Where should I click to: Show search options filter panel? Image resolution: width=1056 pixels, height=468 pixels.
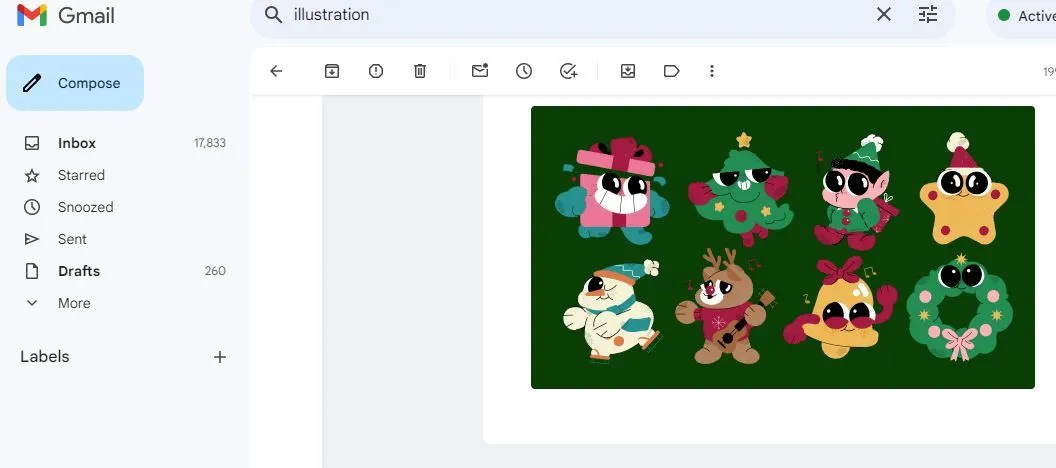click(928, 15)
